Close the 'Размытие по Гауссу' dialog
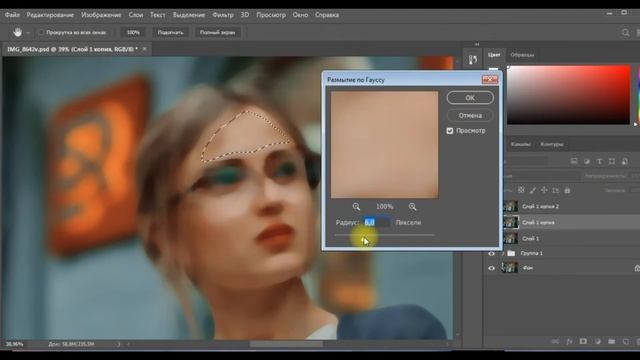 point(489,79)
